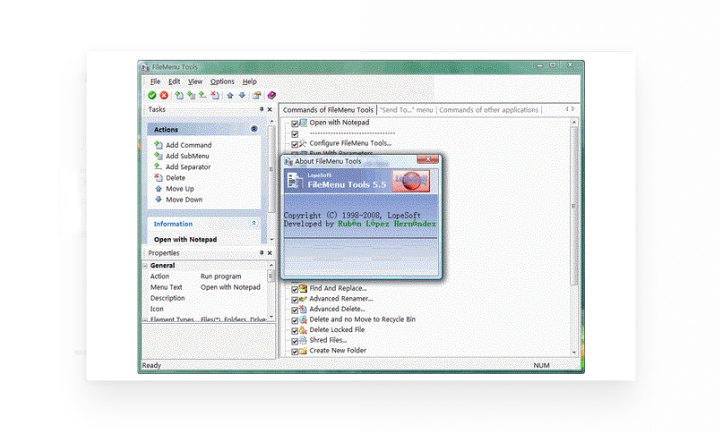Uncheck Configure FileMenu Tools checkbox

(295, 144)
